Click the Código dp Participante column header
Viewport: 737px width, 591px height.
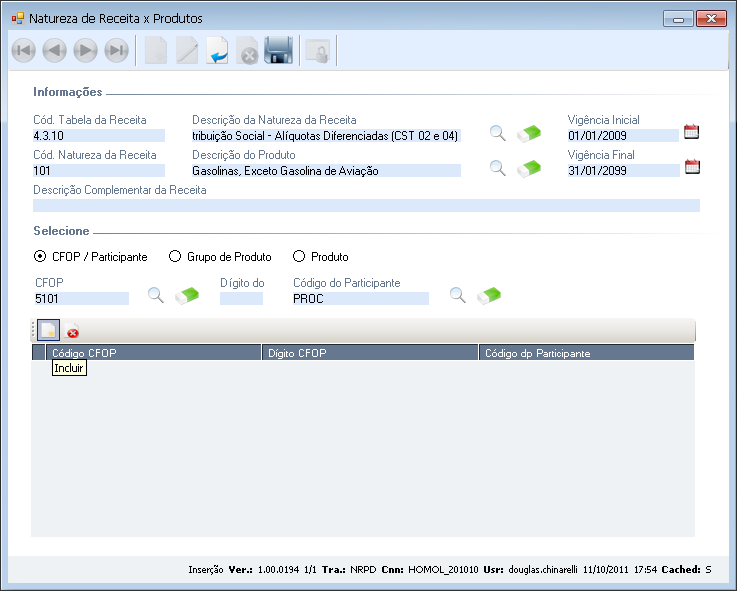tap(587, 353)
